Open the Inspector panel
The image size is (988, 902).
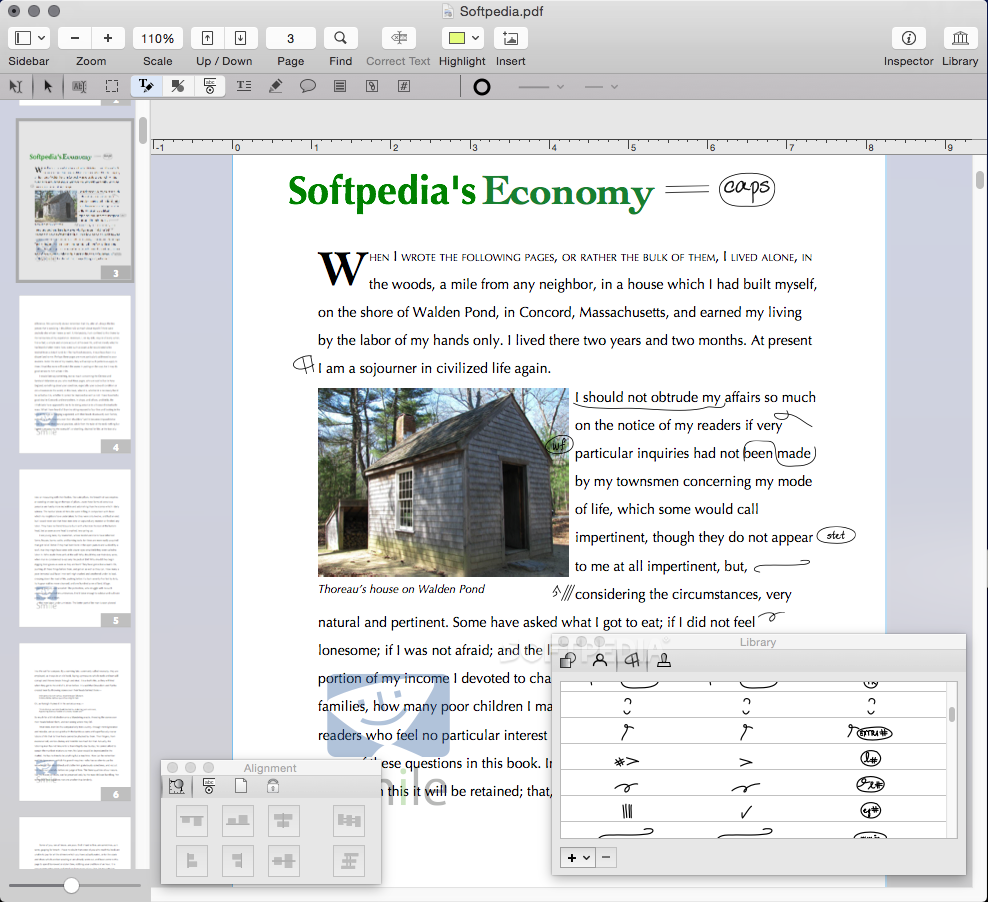(909, 38)
